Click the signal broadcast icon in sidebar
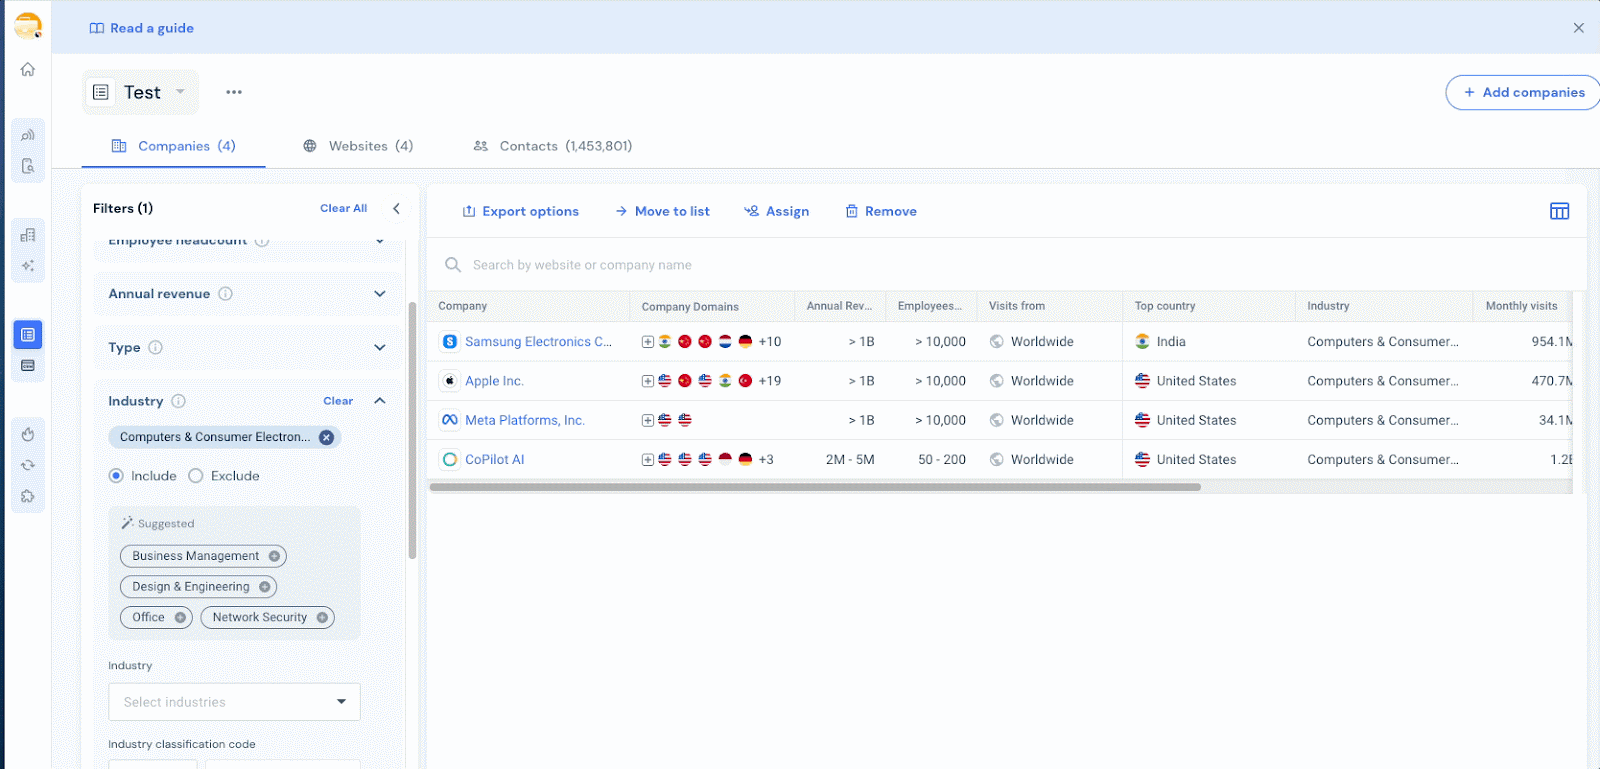 [28, 135]
